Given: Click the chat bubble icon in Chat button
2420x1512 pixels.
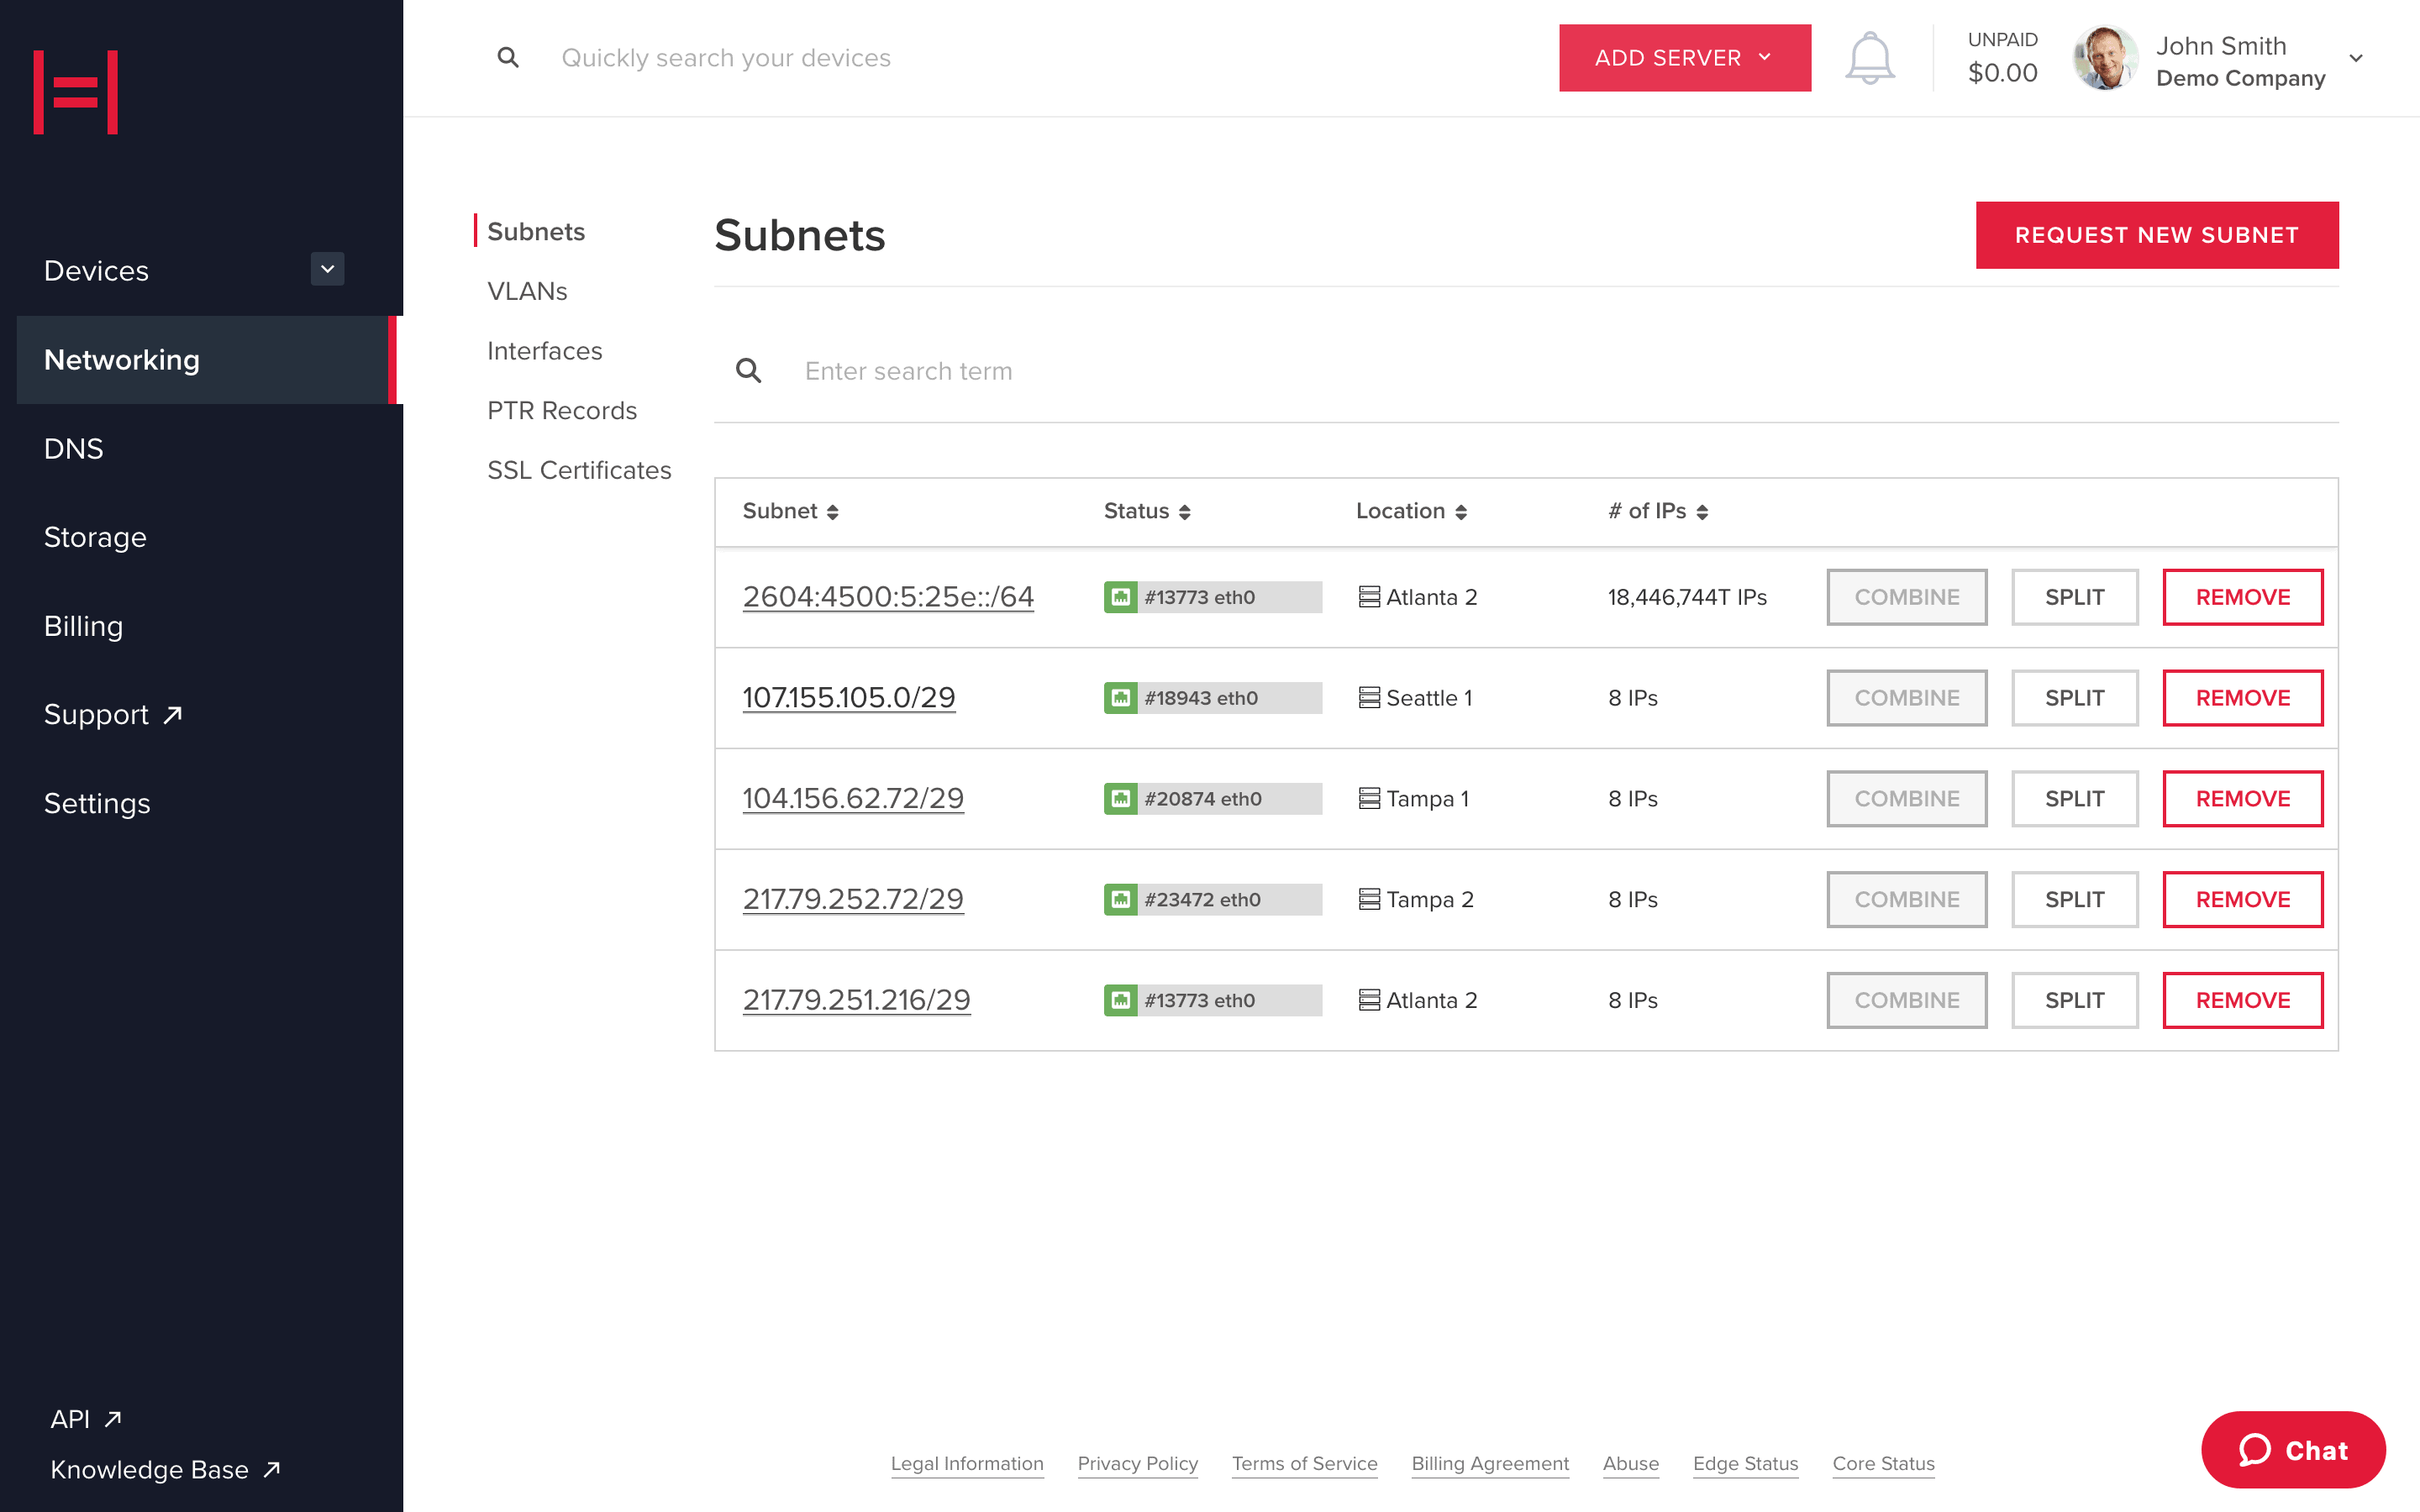Looking at the screenshot, I should [x=2254, y=1449].
